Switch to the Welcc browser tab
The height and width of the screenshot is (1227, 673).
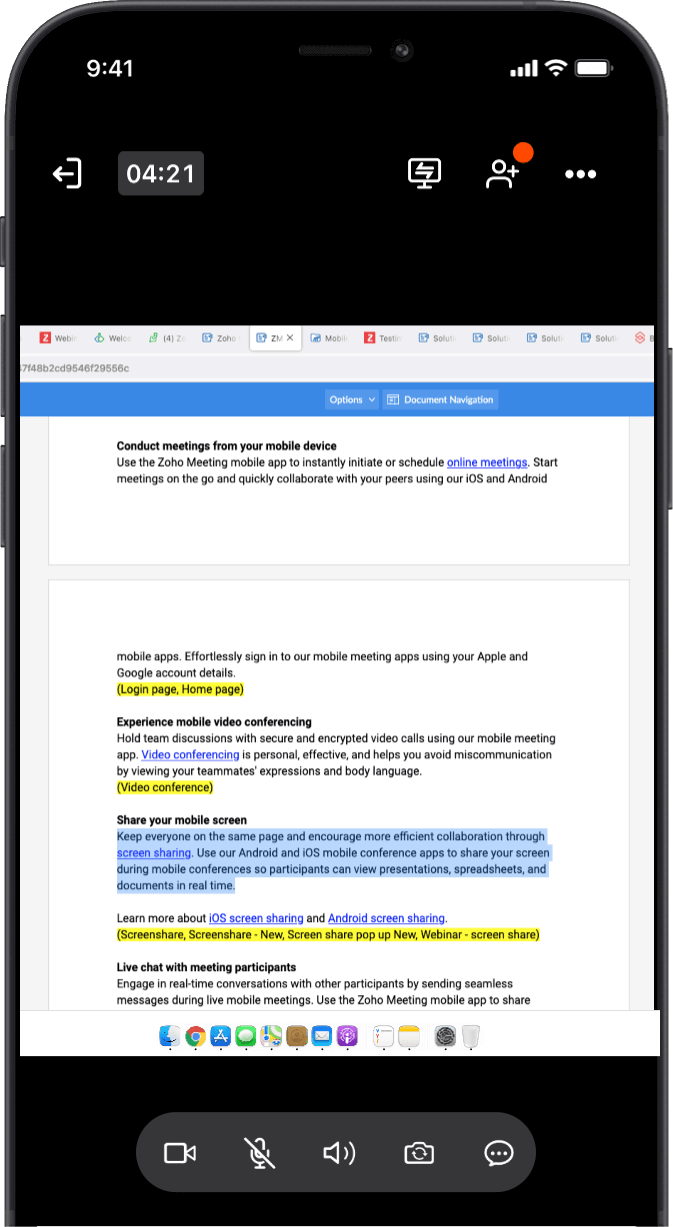click(112, 338)
